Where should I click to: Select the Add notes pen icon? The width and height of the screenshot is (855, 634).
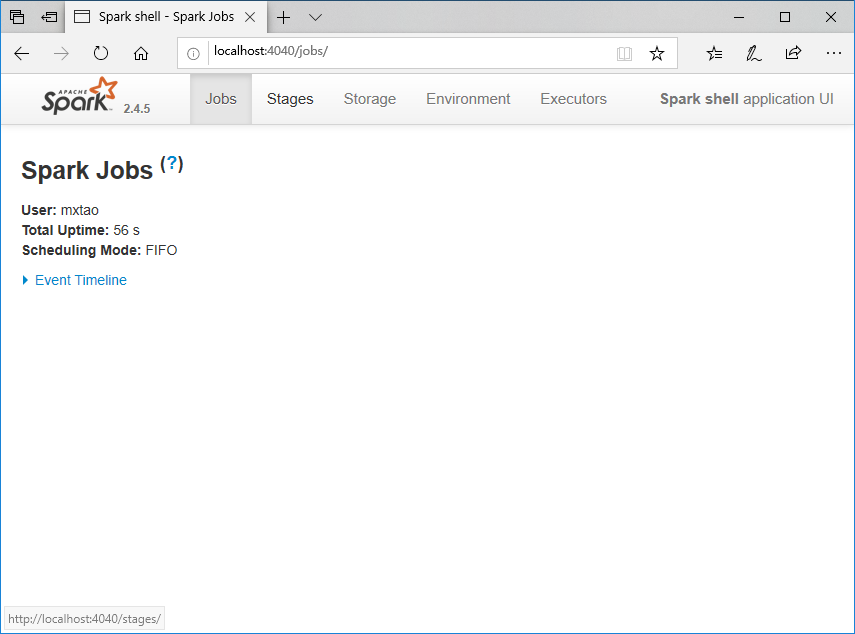click(753, 53)
